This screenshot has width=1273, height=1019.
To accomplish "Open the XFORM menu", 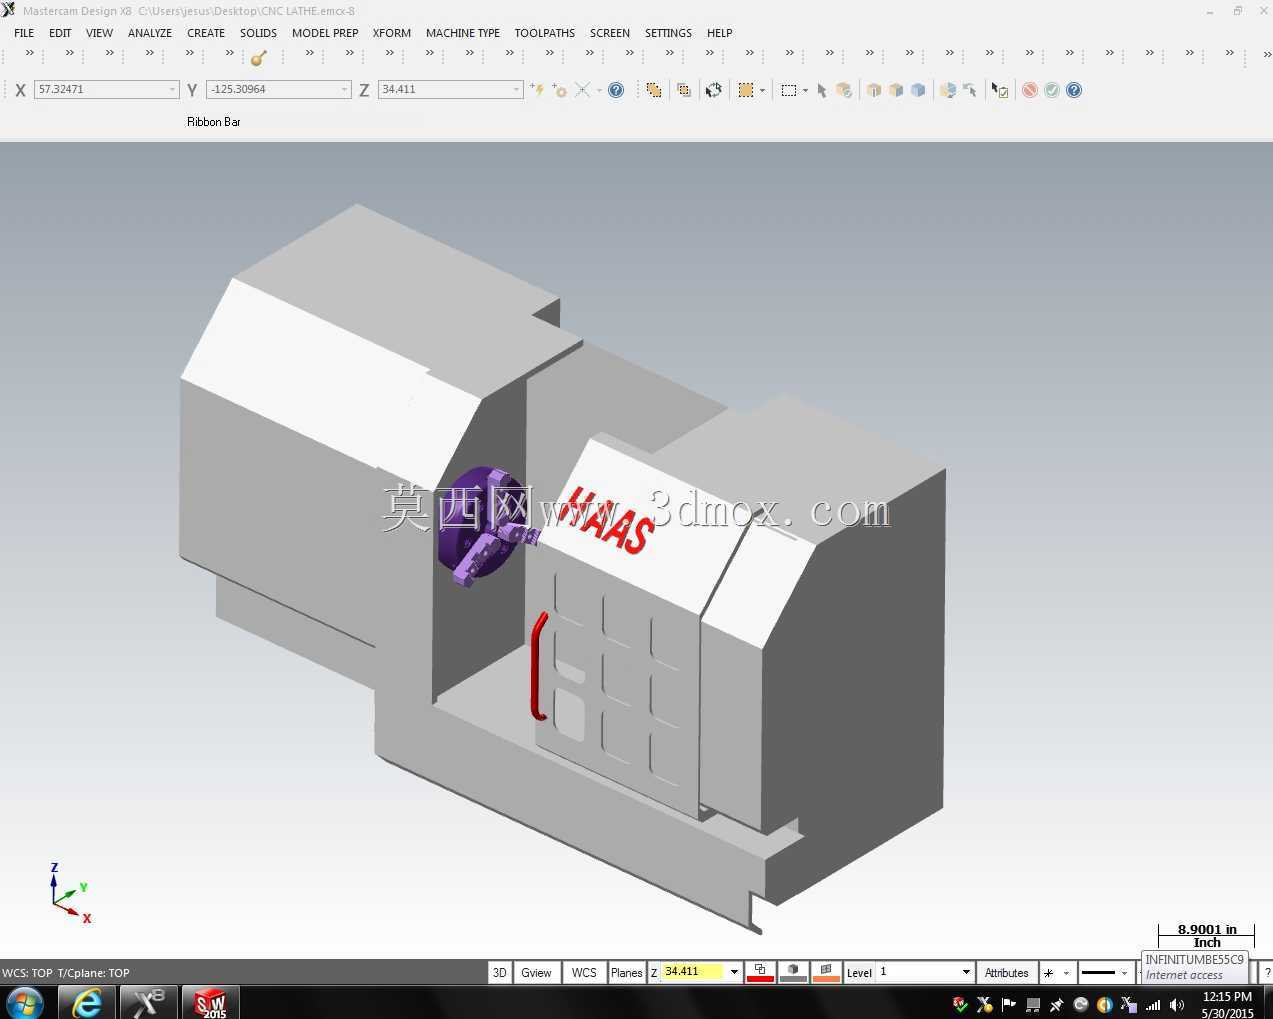I will (392, 33).
